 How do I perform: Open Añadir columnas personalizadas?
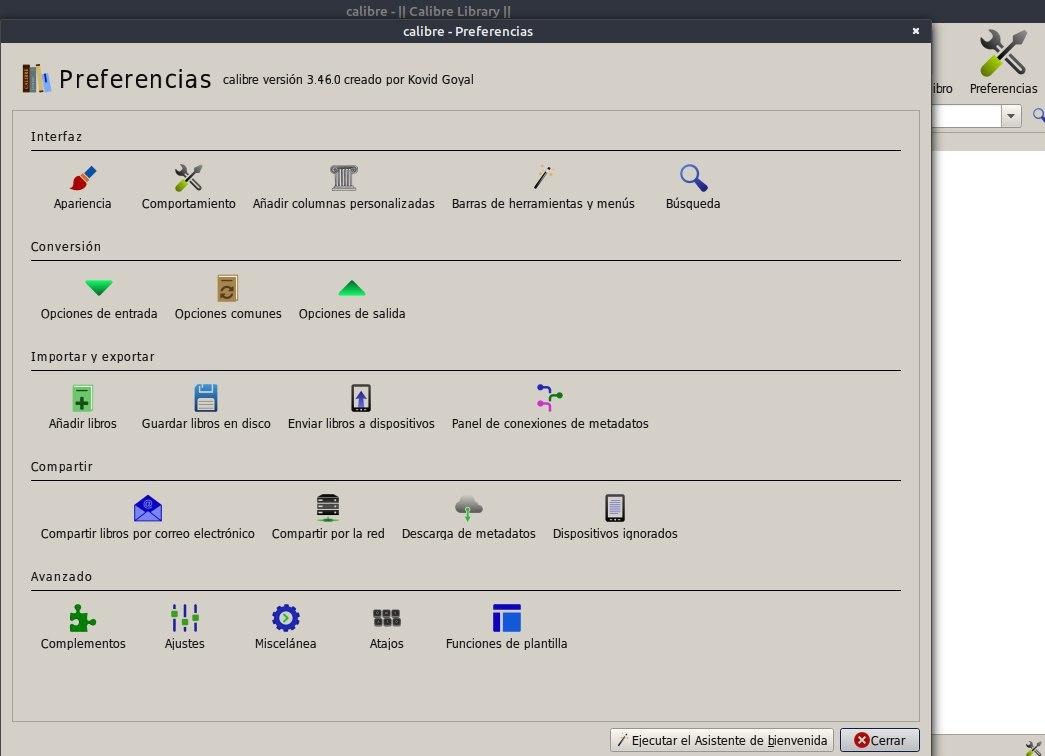click(343, 187)
